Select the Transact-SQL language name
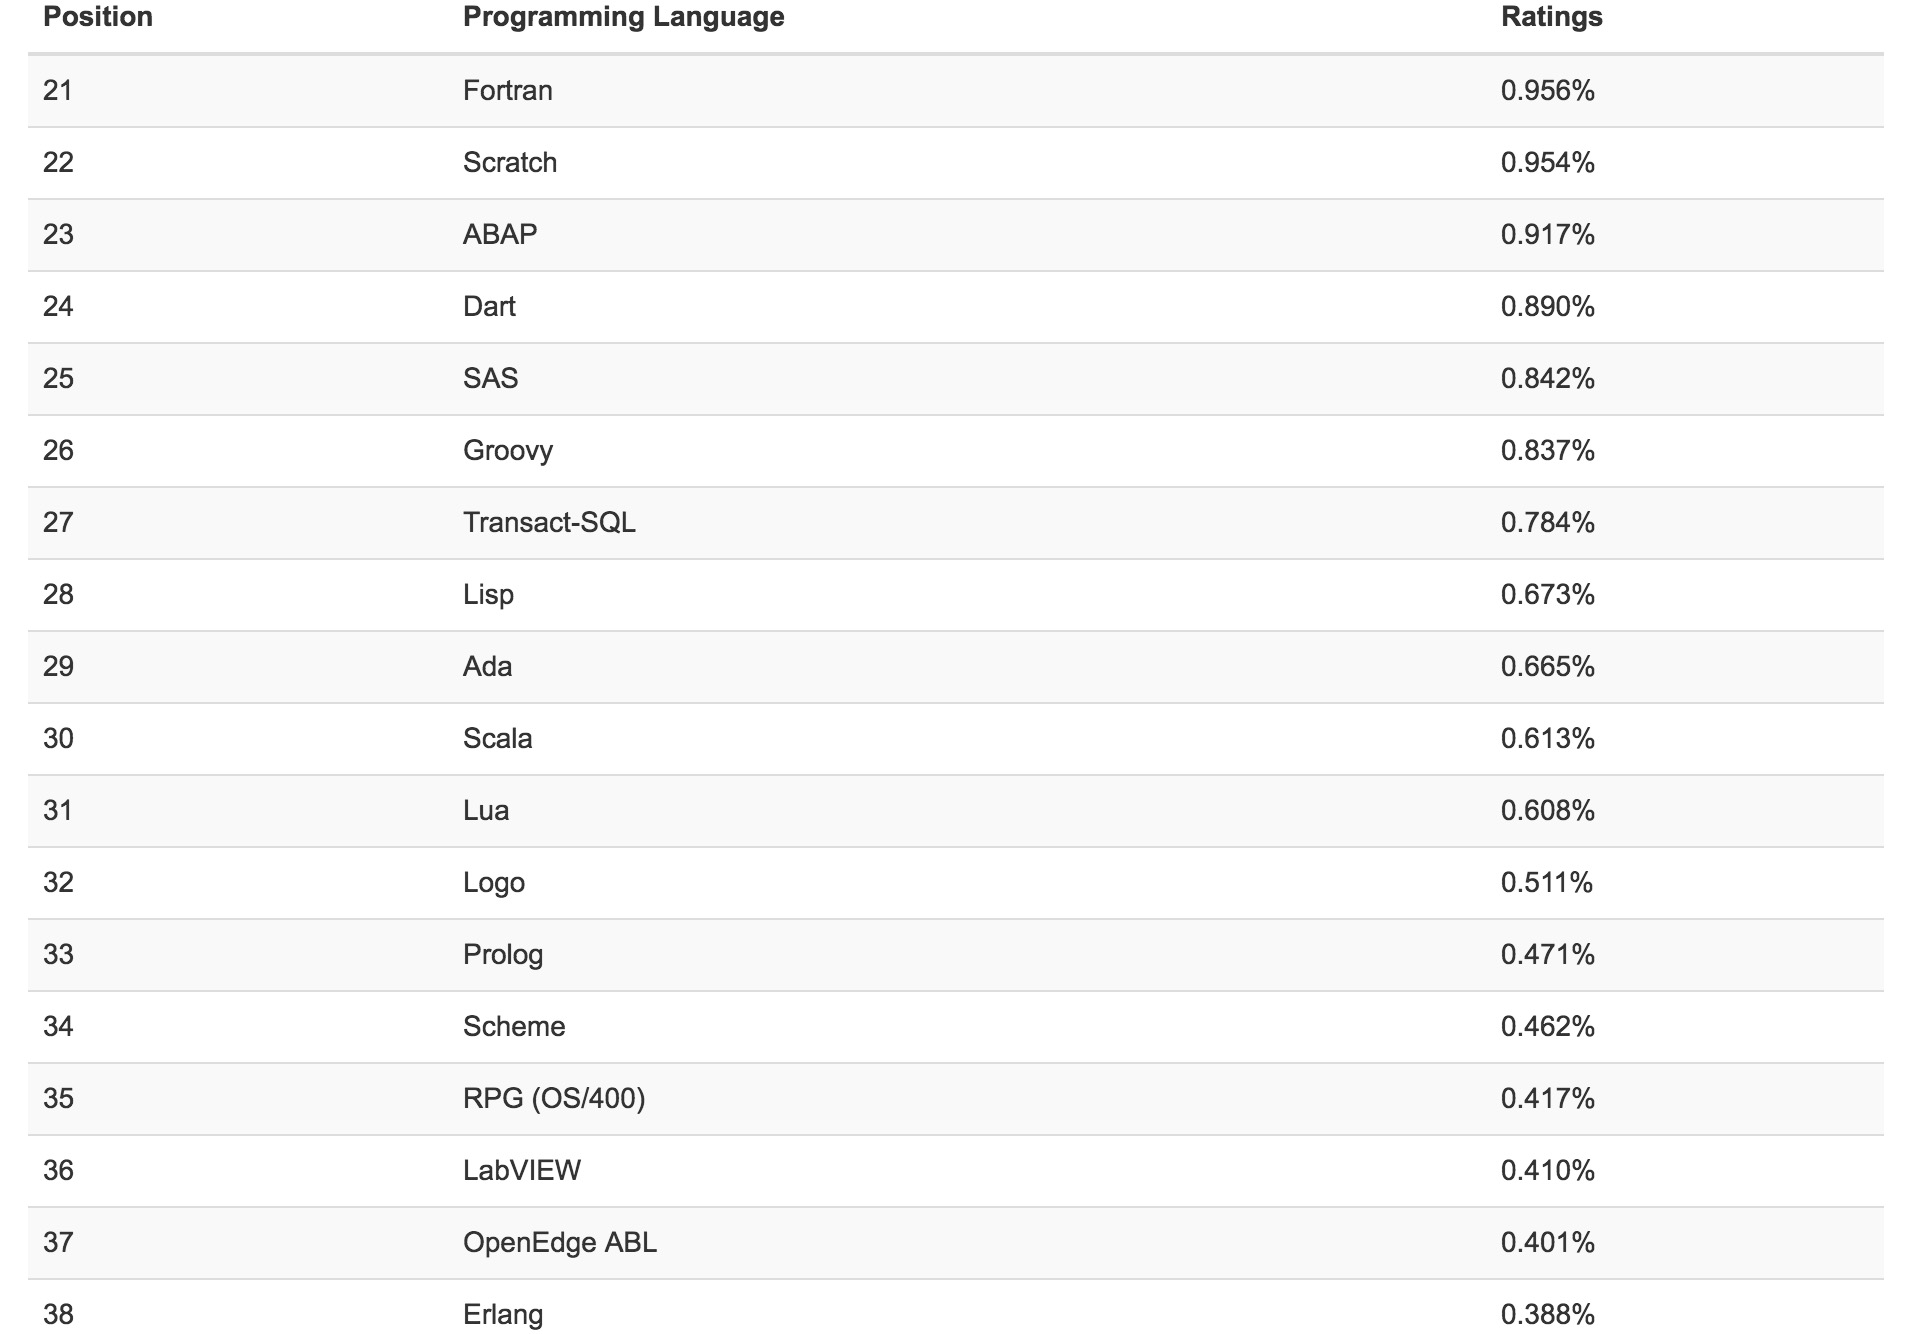This screenshot has height=1334, width=1916. pos(549,523)
